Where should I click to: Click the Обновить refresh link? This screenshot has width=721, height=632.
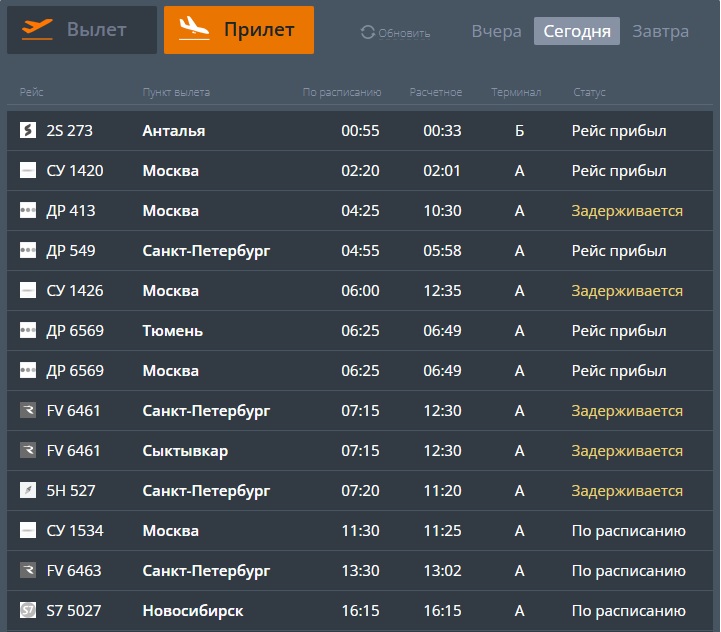click(404, 33)
